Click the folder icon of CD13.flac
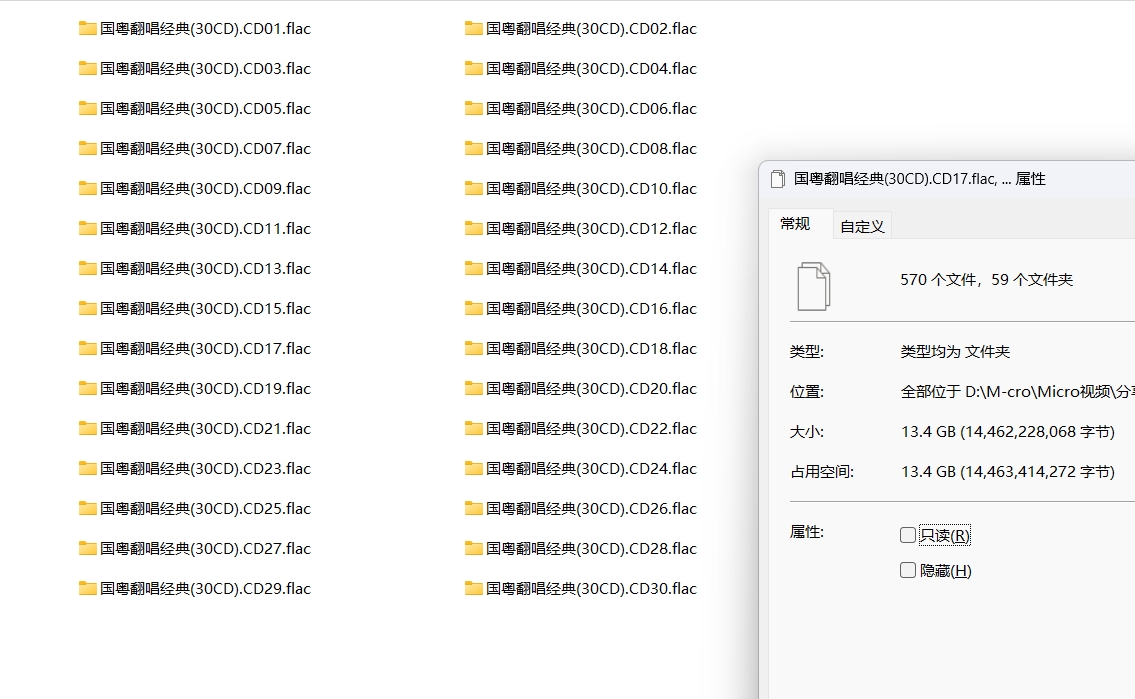 point(88,268)
